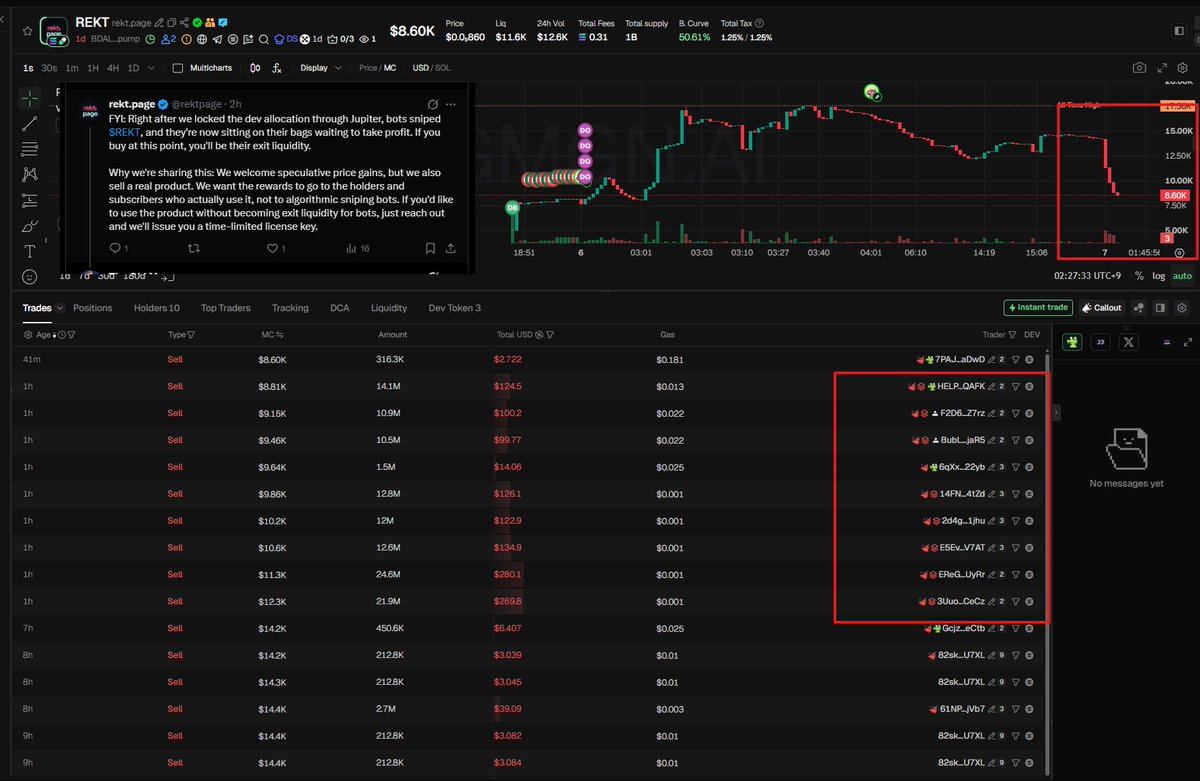Switch currency between USD and SOL

(x=431, y=68)
